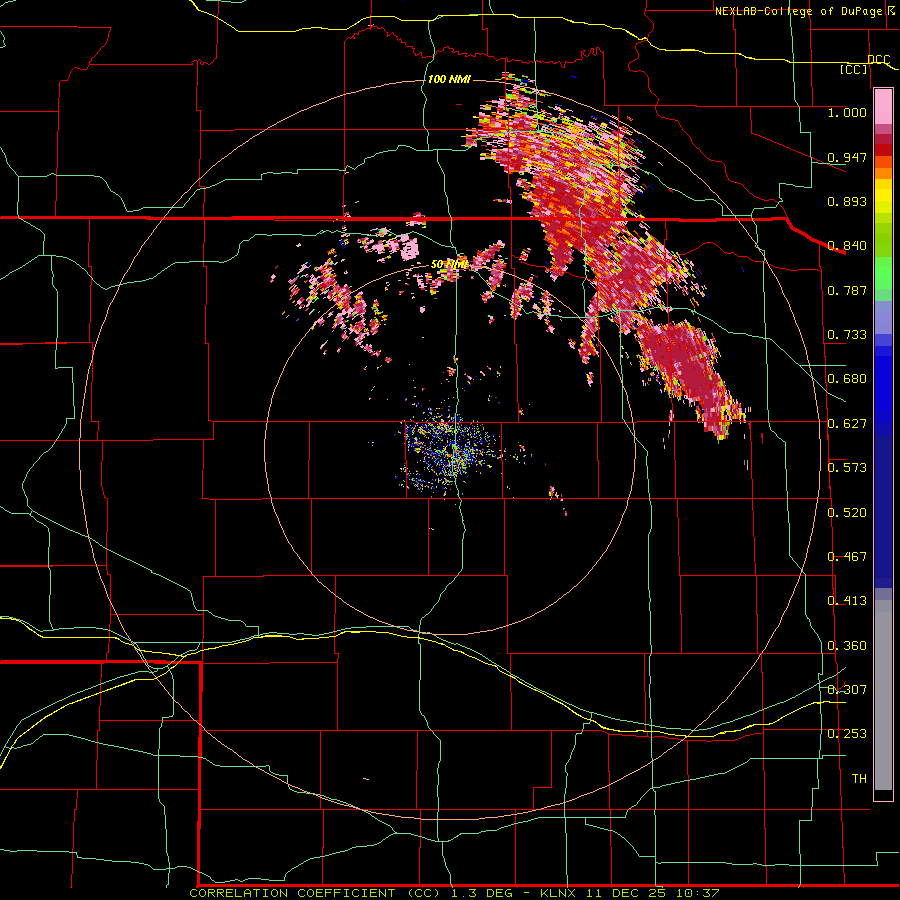Click the 0.253 legend value
This screenshot has width=900, height=900.
[x=847, y=734]
